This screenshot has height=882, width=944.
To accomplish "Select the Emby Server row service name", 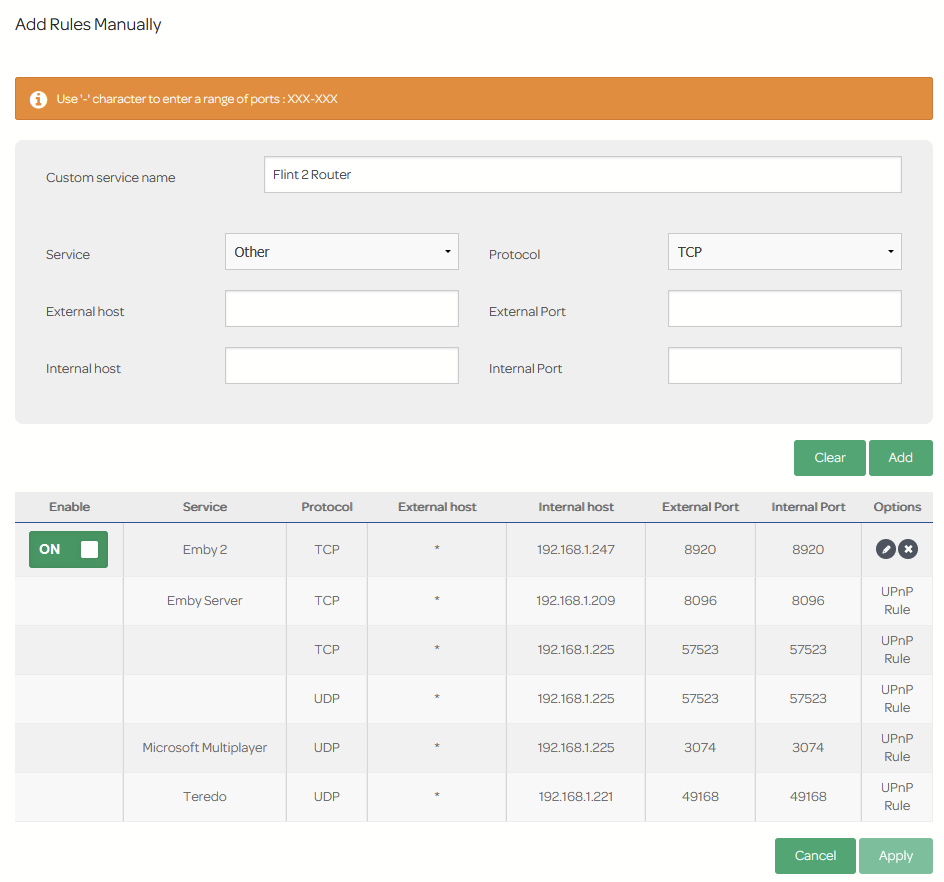I will pos(205,601).
